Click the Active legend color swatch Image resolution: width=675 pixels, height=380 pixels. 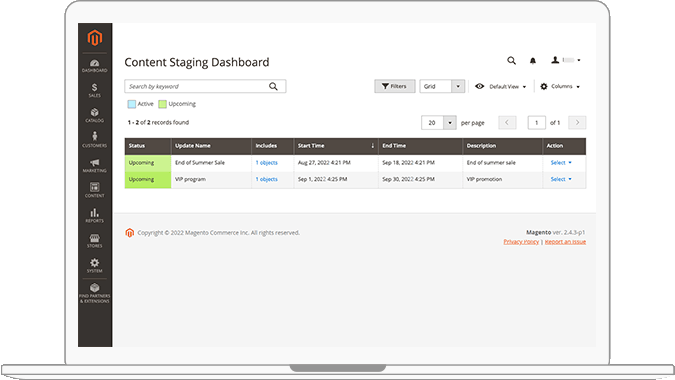132,104
